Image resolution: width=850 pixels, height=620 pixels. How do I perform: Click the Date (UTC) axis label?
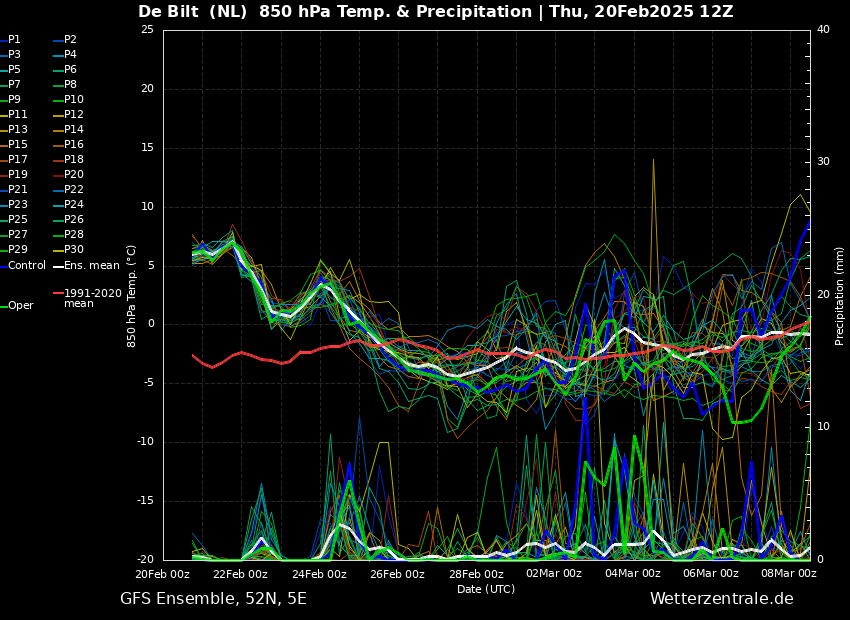pos(486,589)
